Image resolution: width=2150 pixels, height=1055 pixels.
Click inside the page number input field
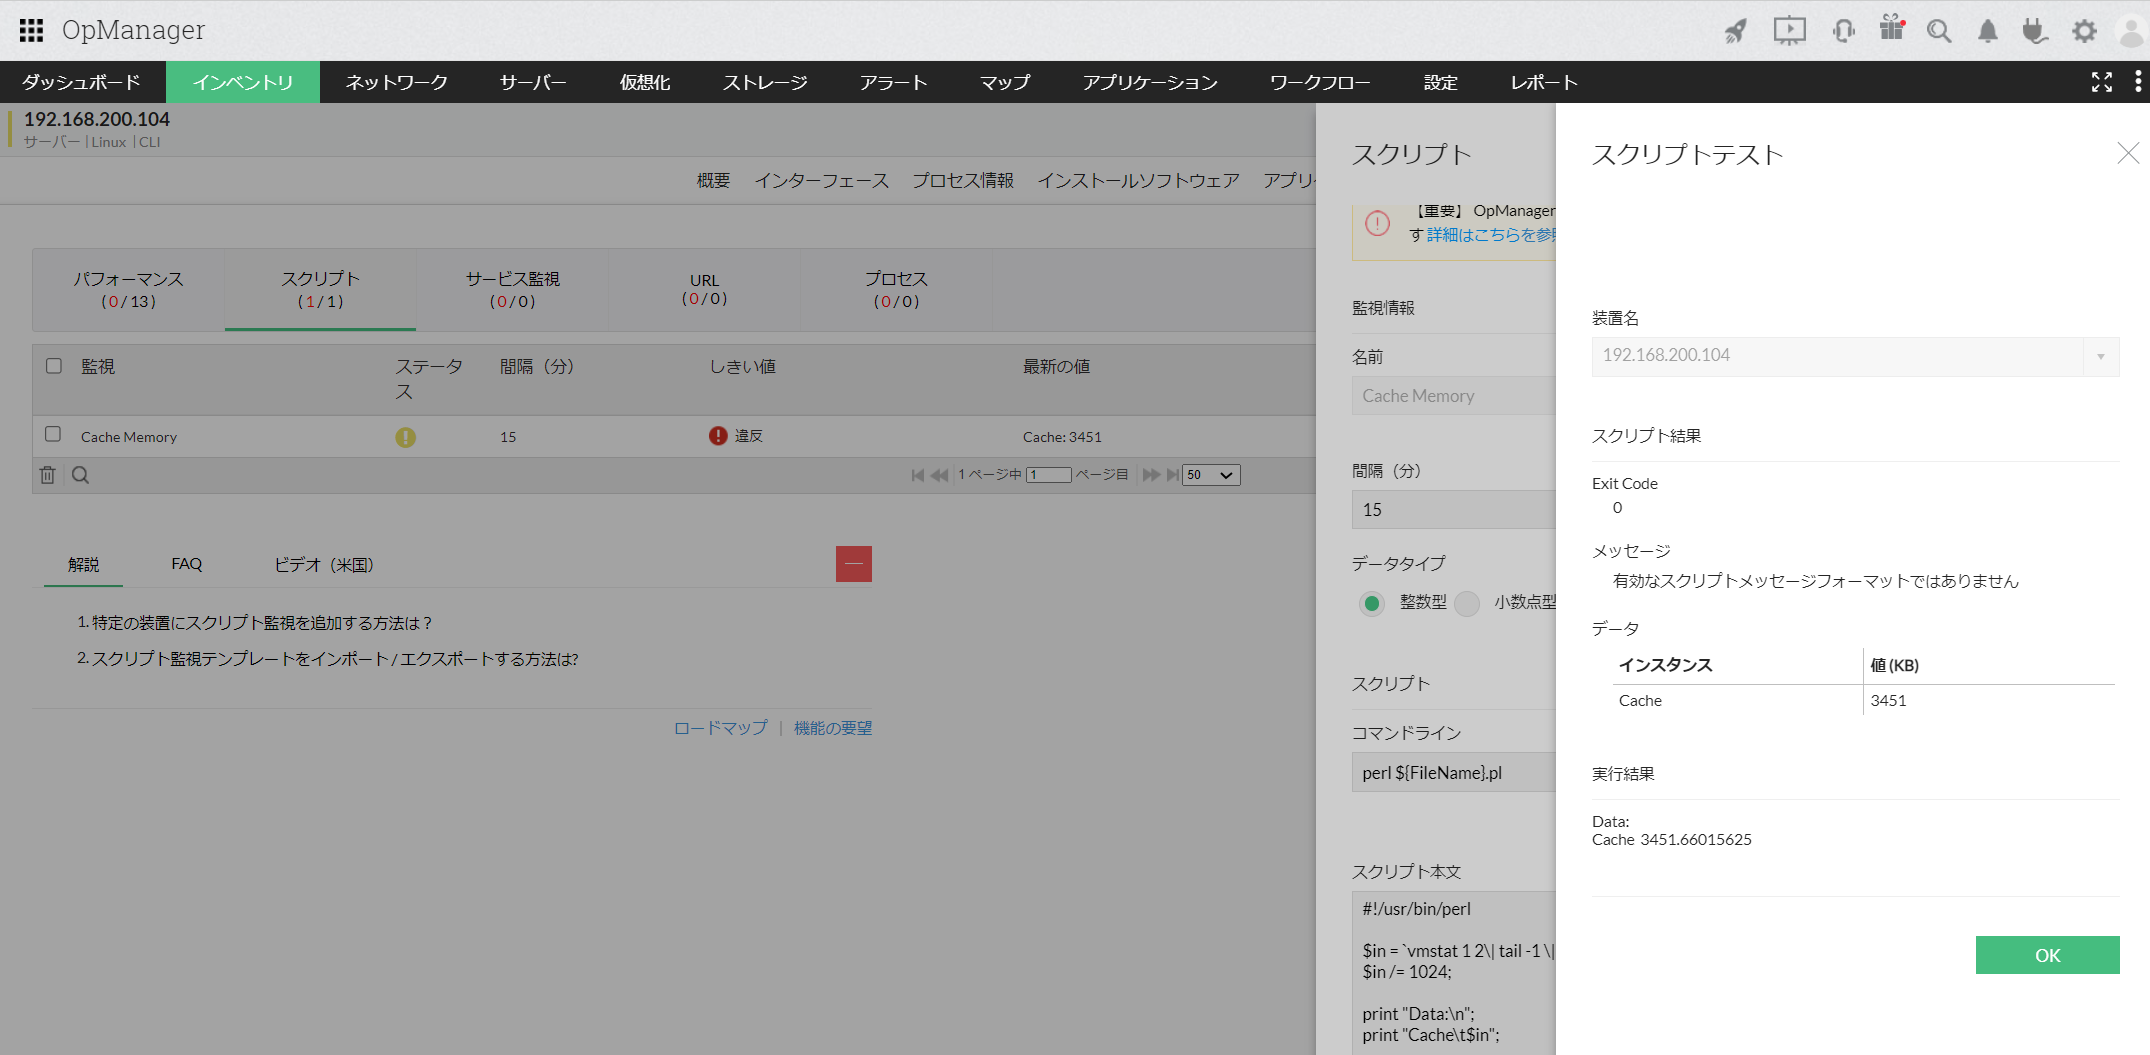click(1047, 474)
